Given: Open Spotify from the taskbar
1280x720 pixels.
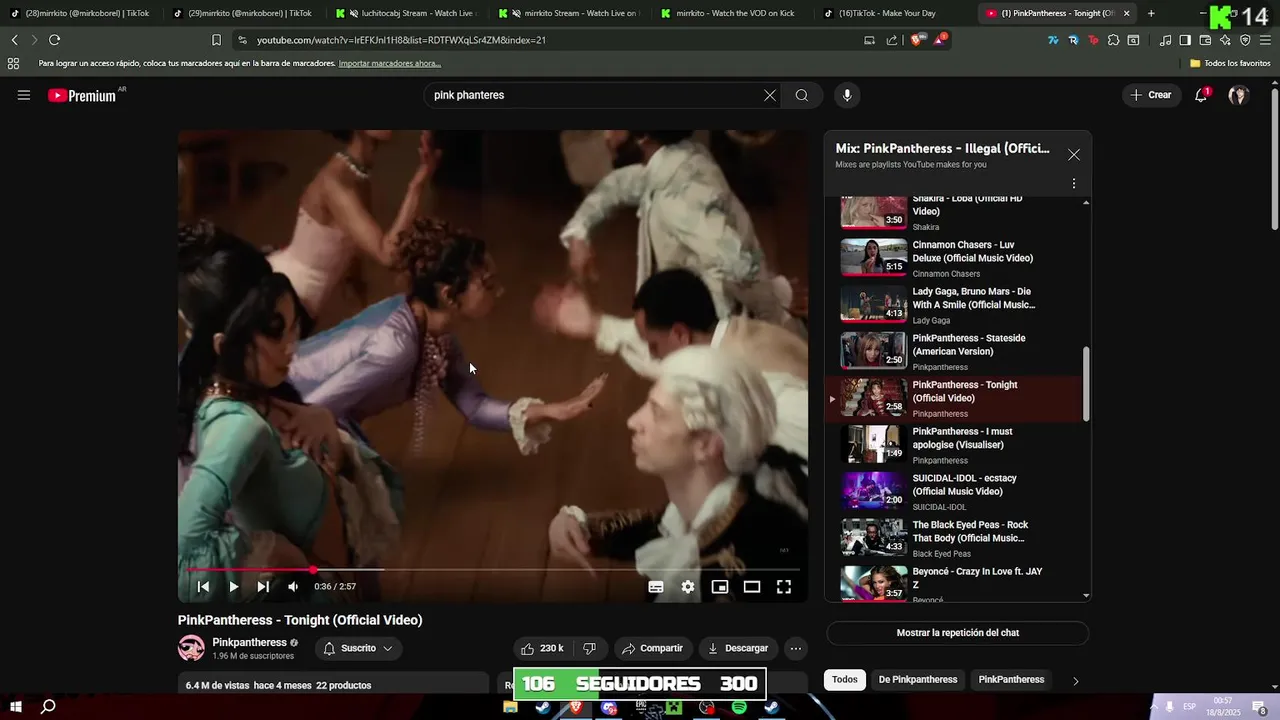Looking at the screenshot, I should pos(739,707).
